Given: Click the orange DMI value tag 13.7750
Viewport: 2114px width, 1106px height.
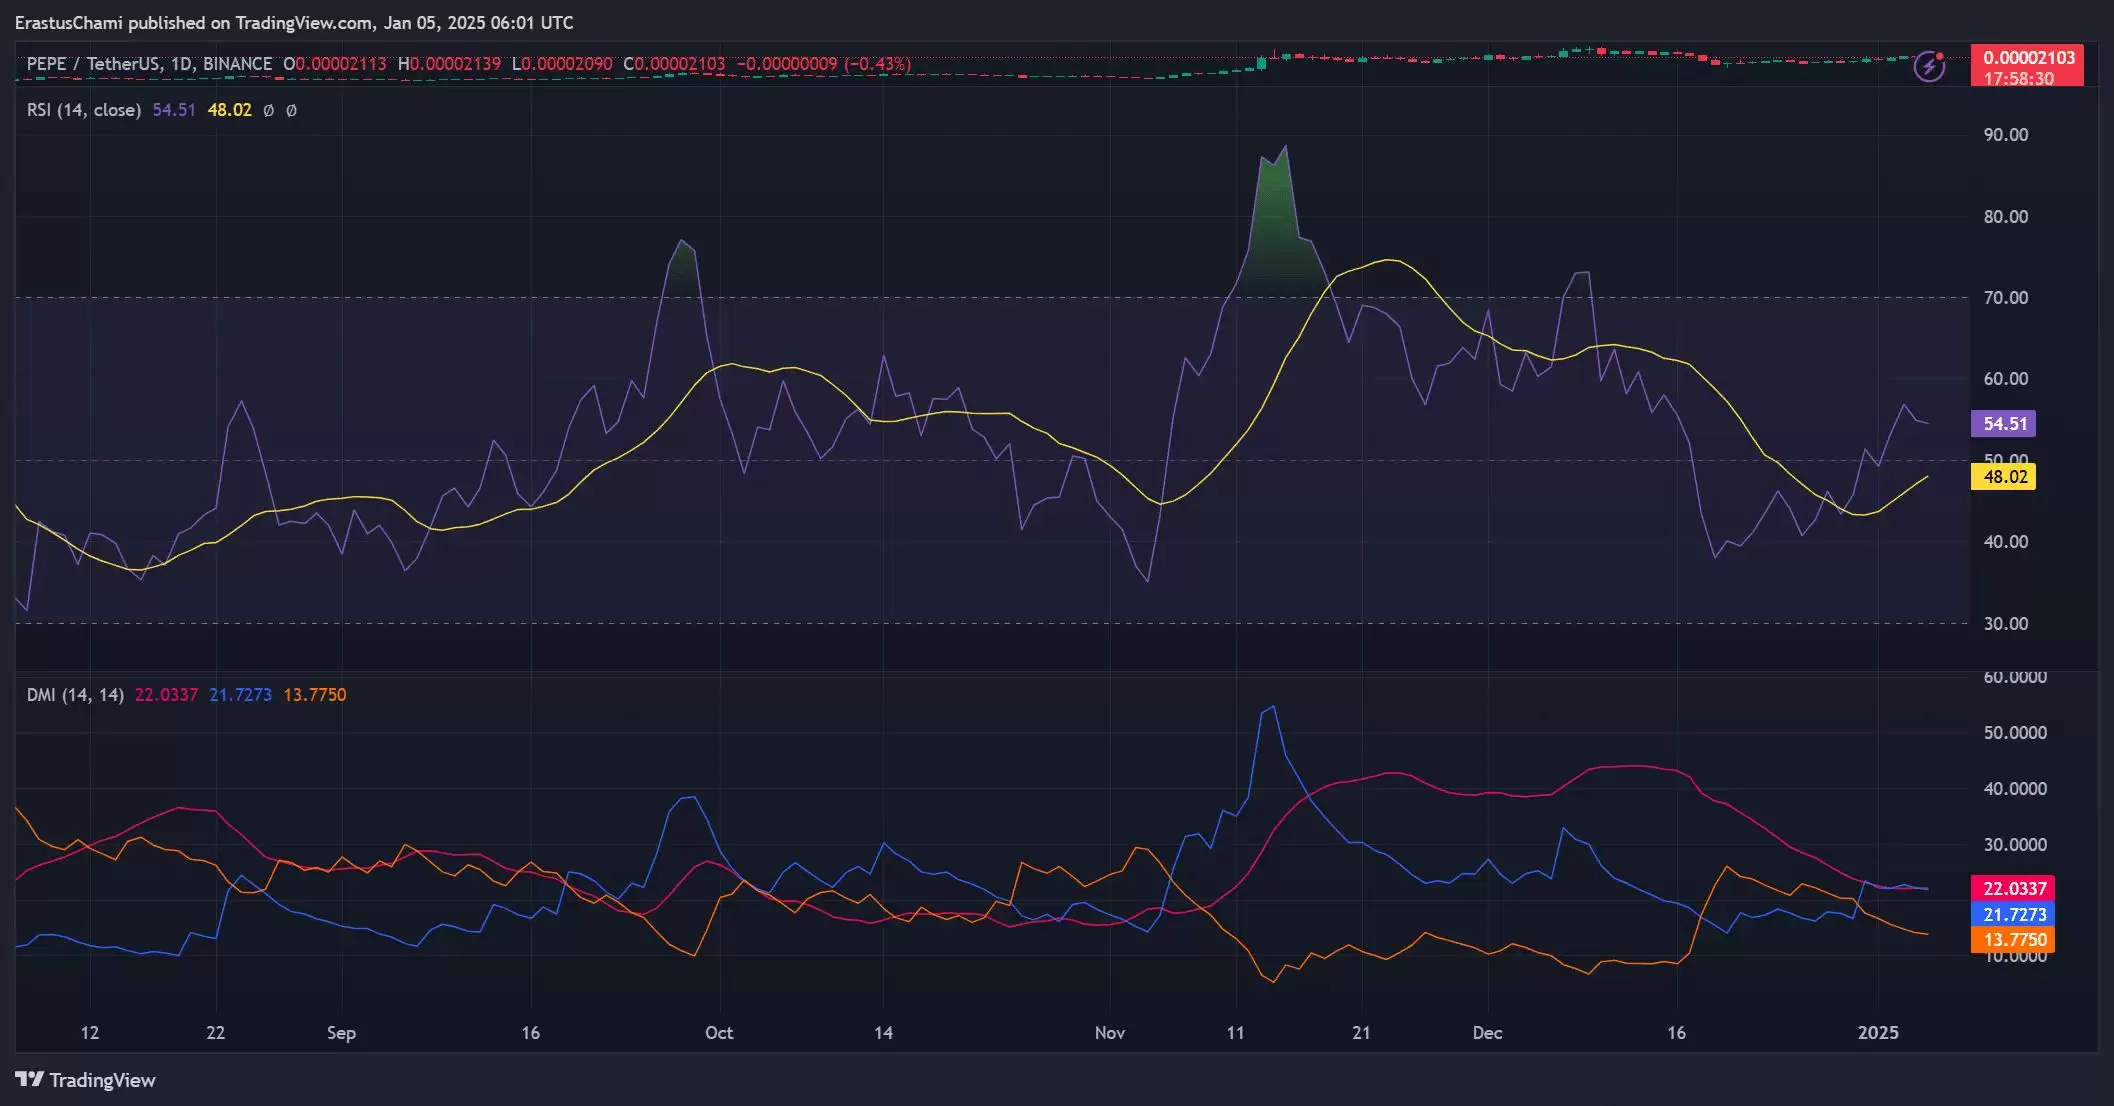Looking at the screenshot, I should [x=2013, y=940].
